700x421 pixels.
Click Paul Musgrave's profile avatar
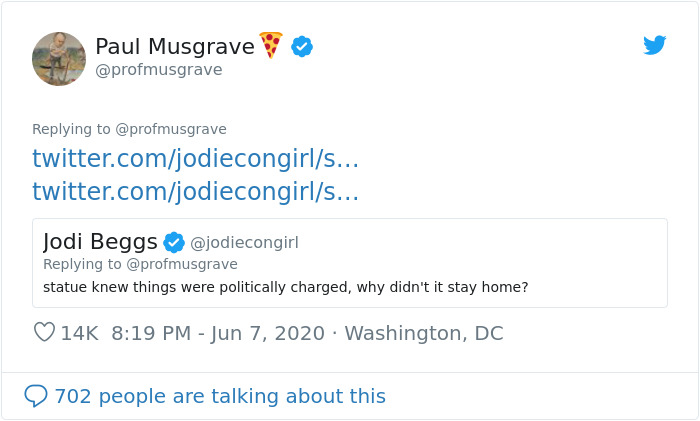(59, 58)
